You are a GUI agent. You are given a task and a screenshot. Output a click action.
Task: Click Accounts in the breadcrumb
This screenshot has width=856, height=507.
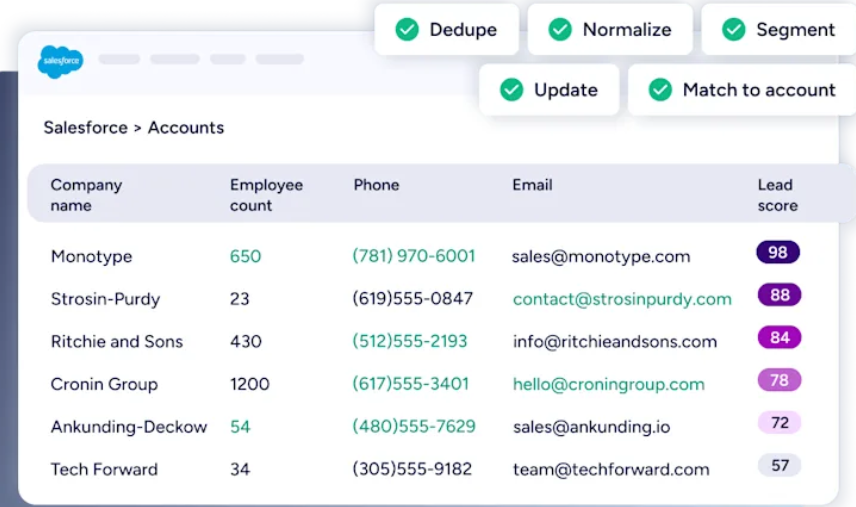(x=186, y=128)
